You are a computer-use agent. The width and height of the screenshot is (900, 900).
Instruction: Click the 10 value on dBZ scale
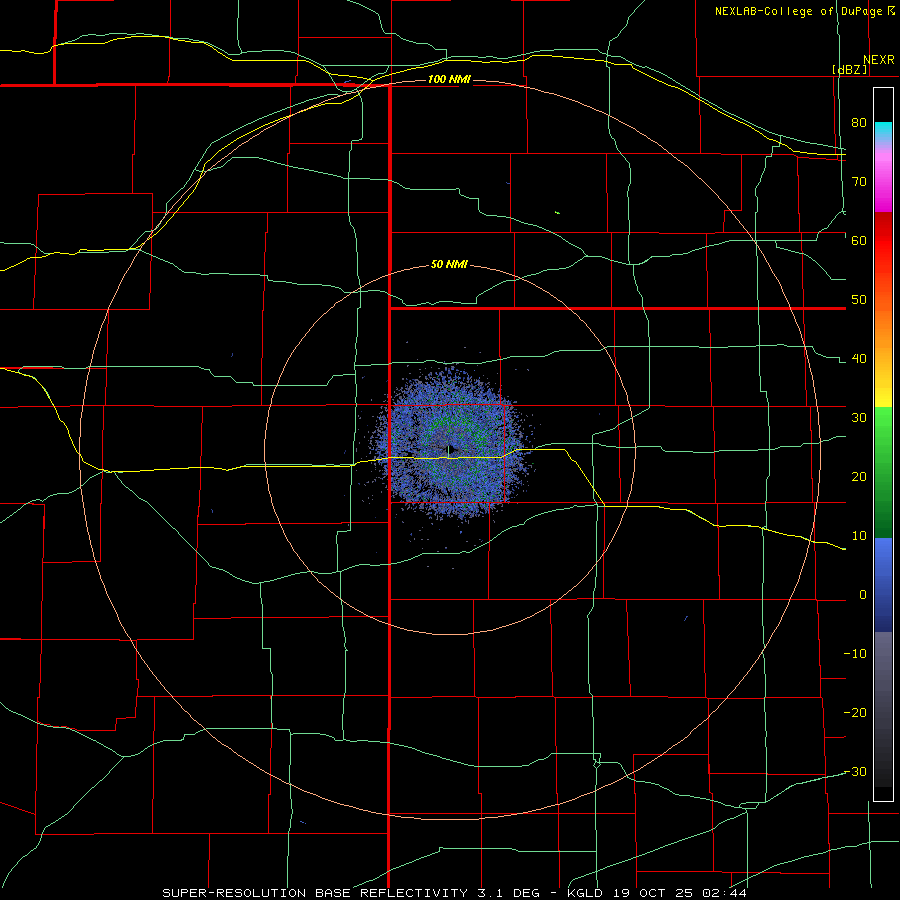point(859,536)
